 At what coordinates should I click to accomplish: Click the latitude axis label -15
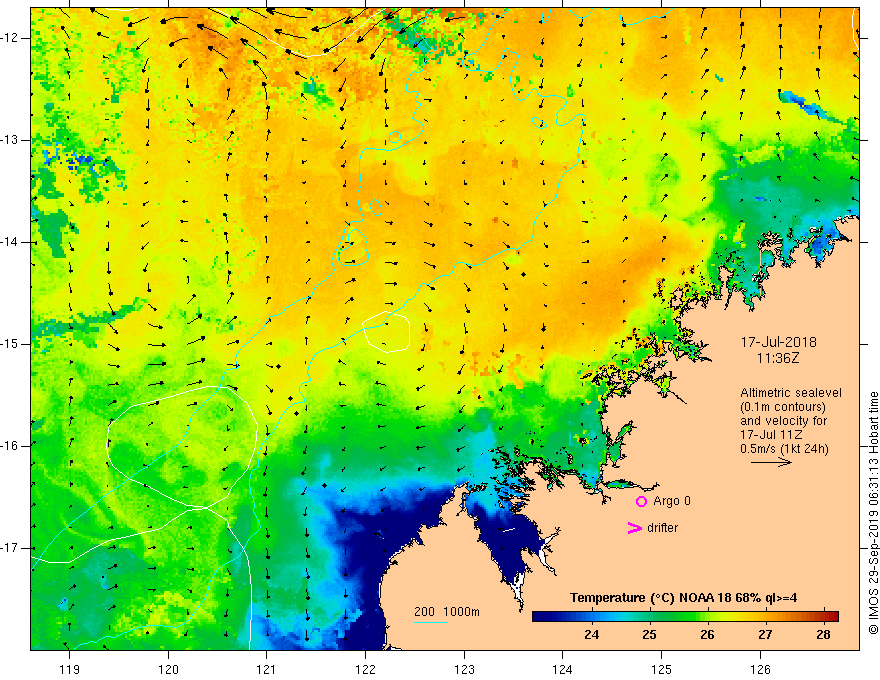click(11, 344)
